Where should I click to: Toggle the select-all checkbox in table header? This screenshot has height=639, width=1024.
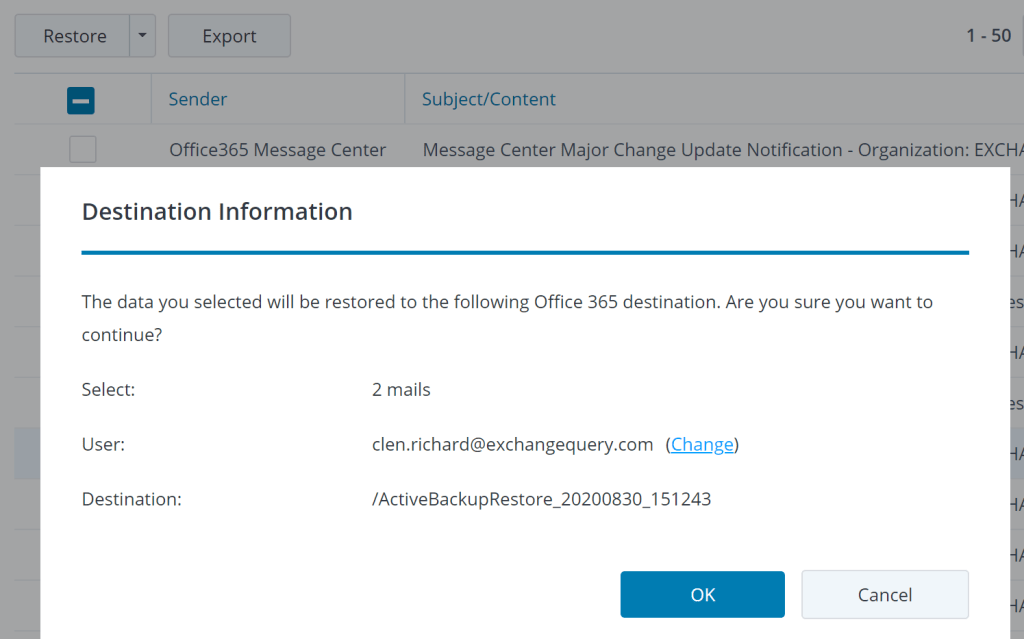tap(81, 100)
